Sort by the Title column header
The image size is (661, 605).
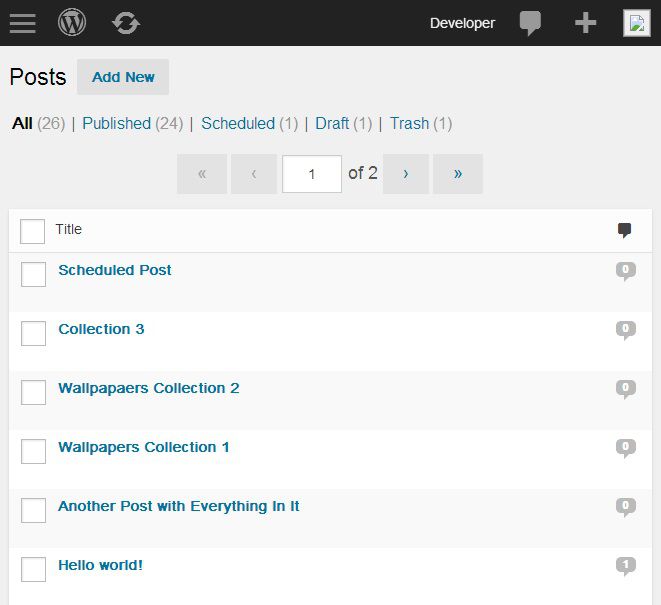click(69, 229)
